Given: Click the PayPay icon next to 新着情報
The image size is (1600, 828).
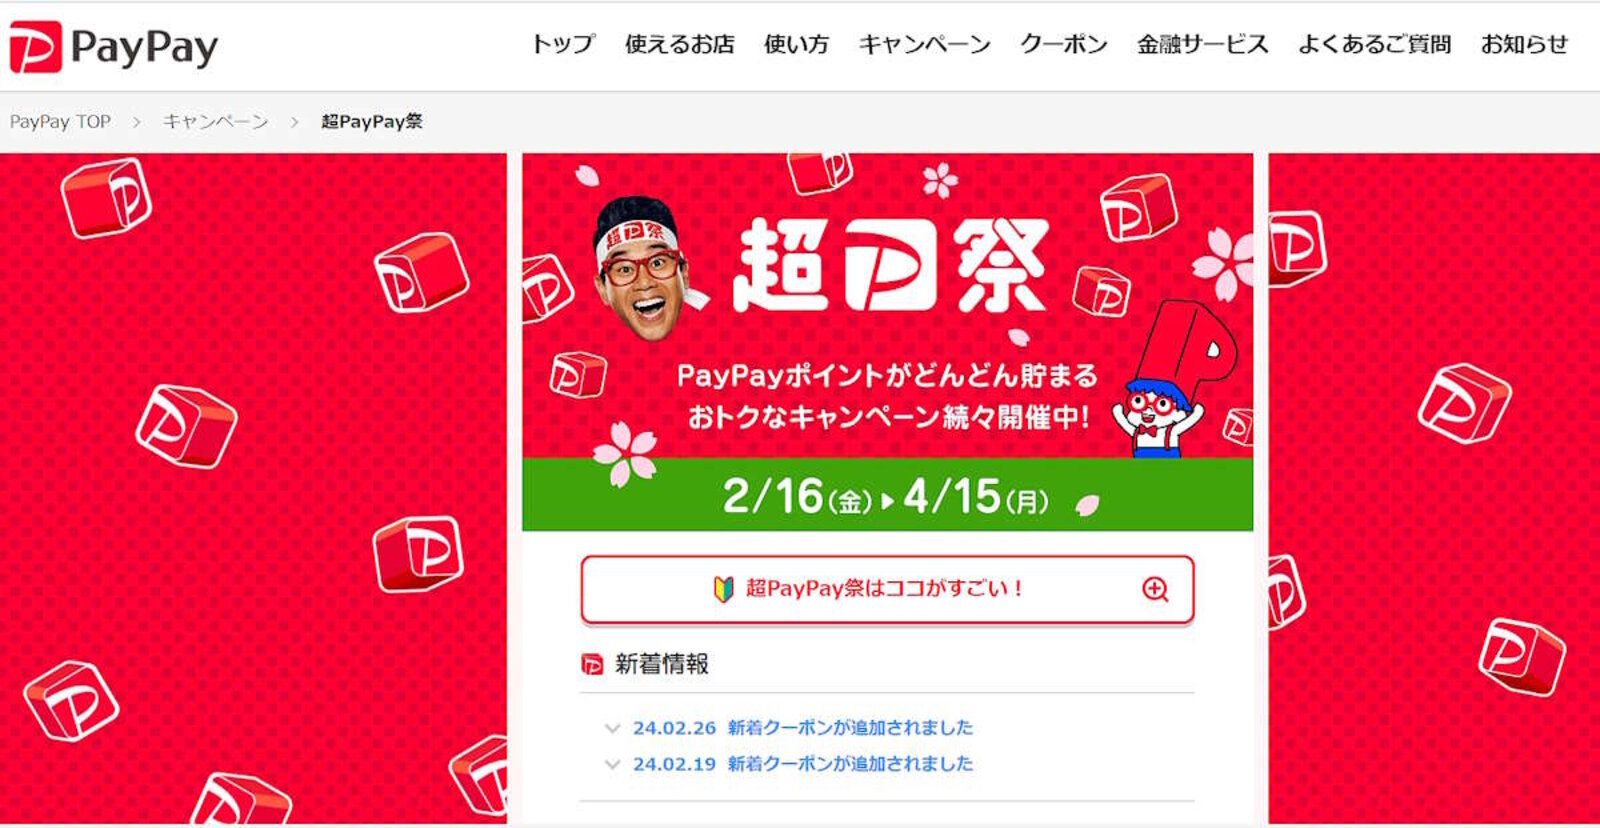Looking at the screenshot, I should [x=592, y=664].
